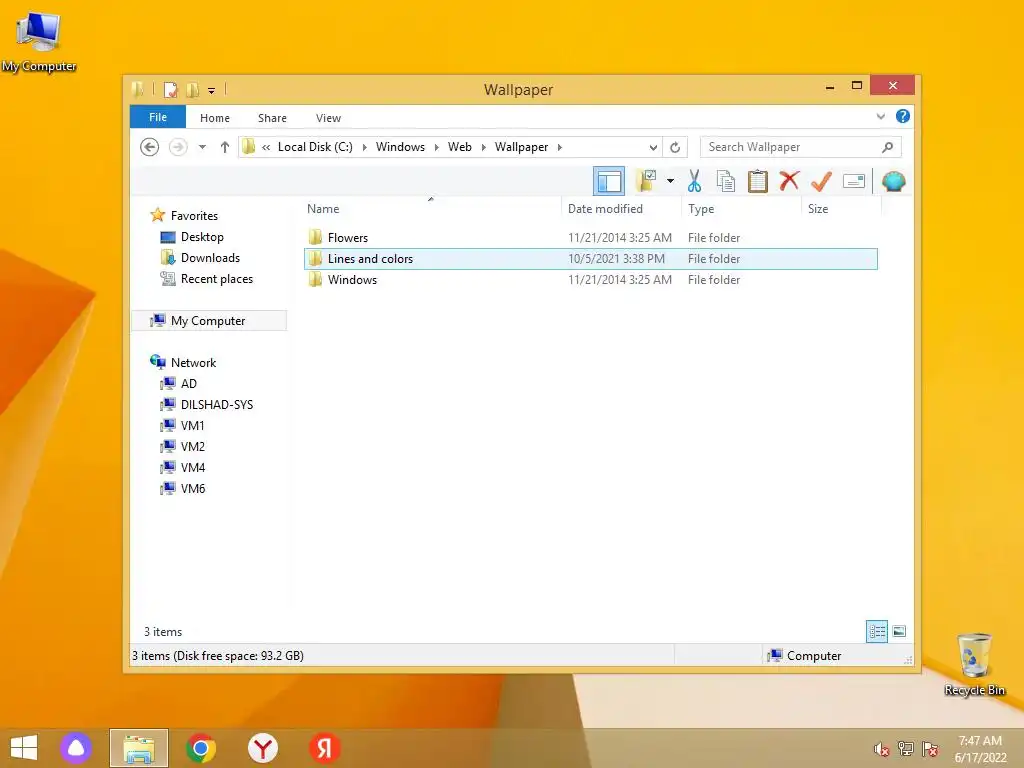Expand the ribbon with the chevron

(880, 117)
